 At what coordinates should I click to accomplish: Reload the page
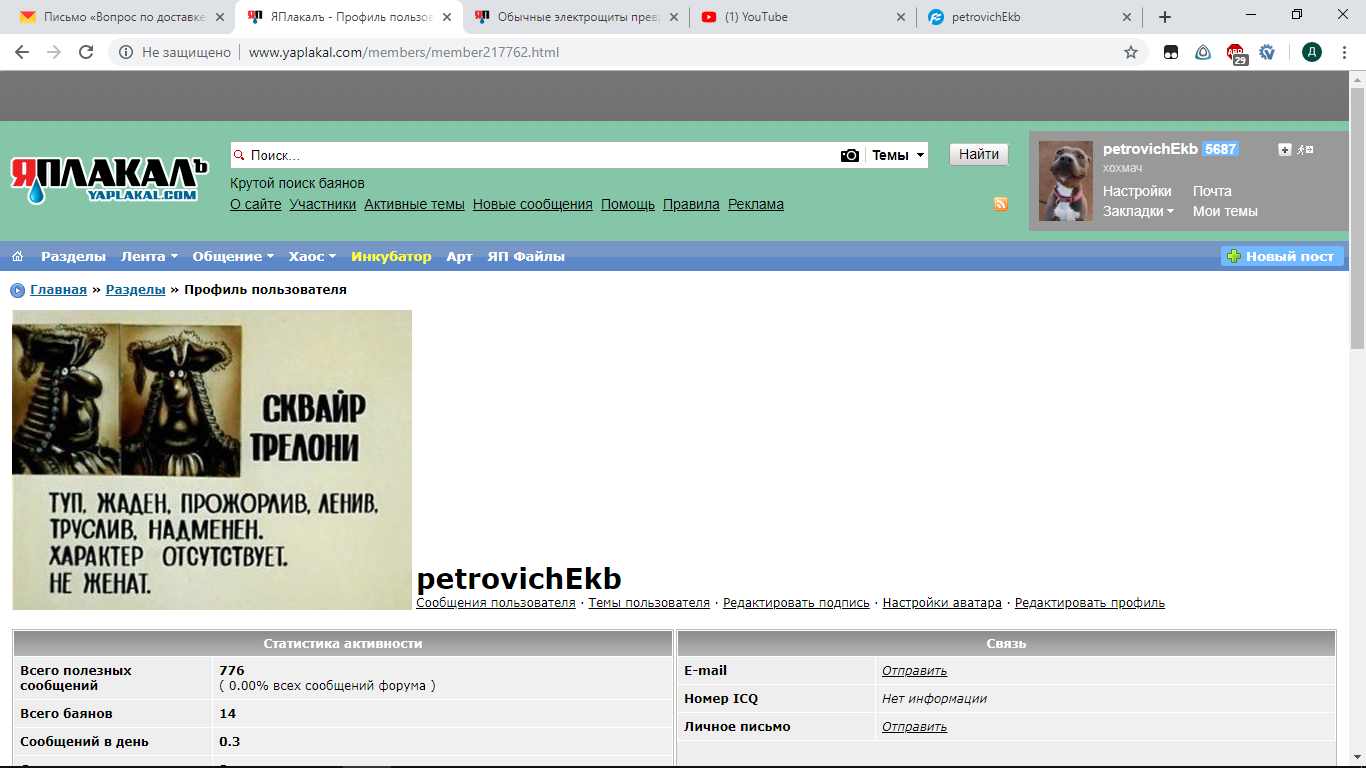(x=86, y=52)
